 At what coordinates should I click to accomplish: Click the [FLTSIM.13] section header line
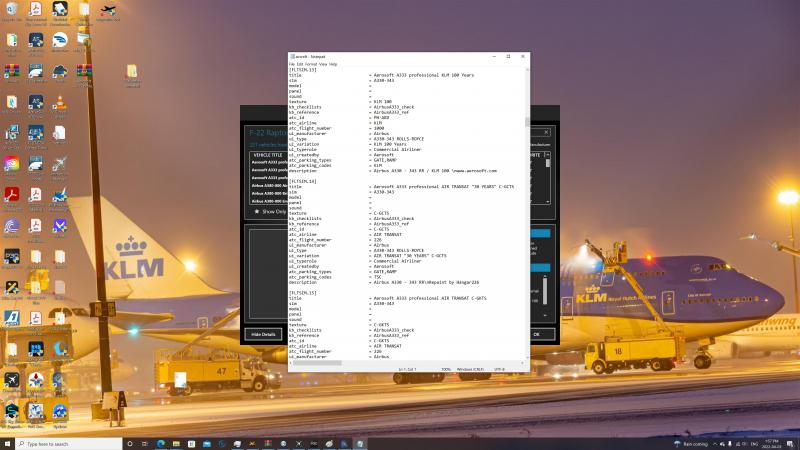(x=303, y=70)
